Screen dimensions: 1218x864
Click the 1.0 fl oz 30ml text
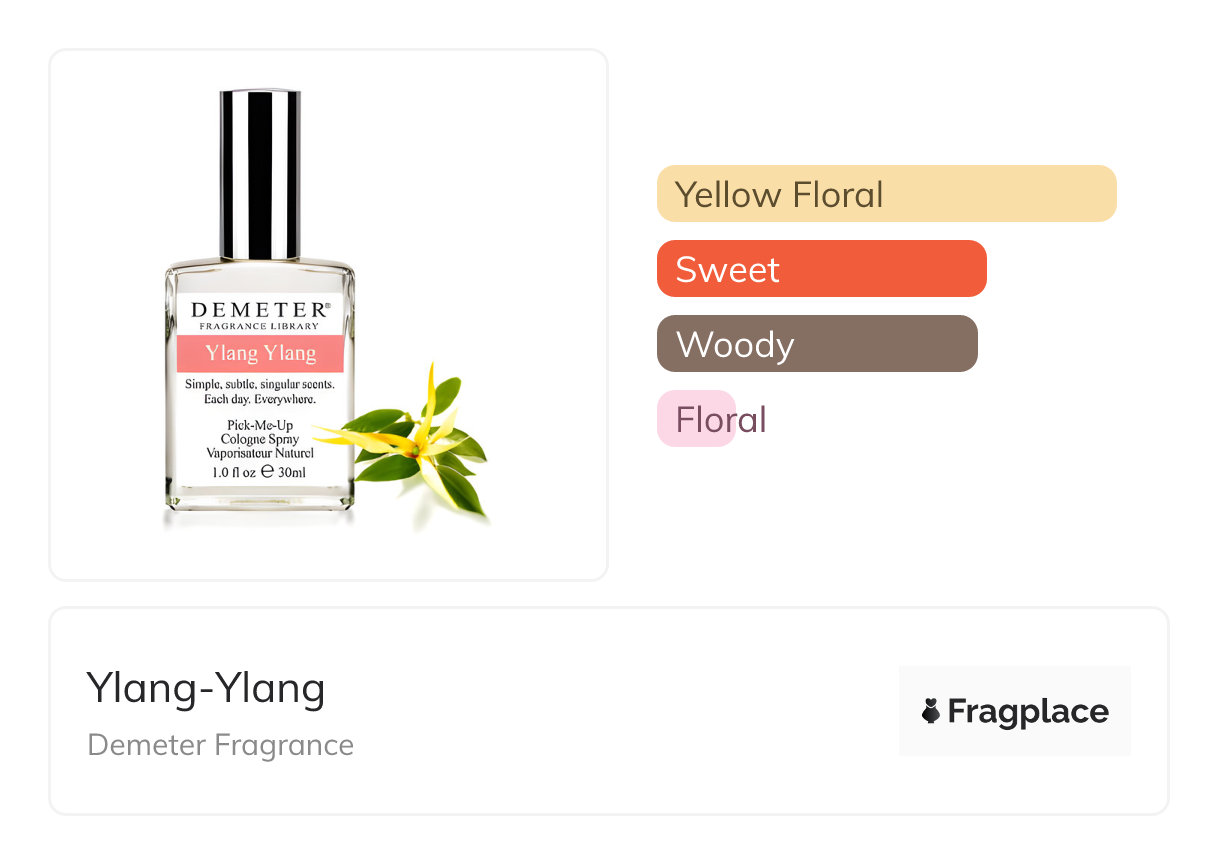[x=259, y=472]
